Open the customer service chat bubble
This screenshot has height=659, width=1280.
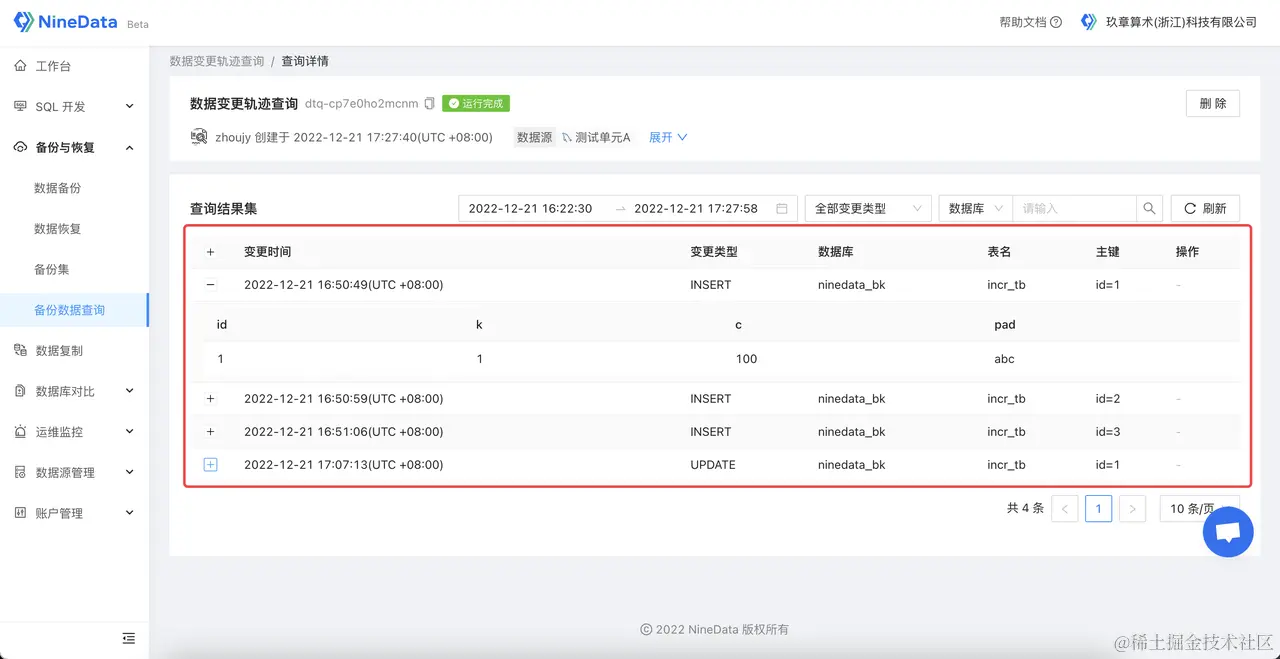pos(1228,532)
